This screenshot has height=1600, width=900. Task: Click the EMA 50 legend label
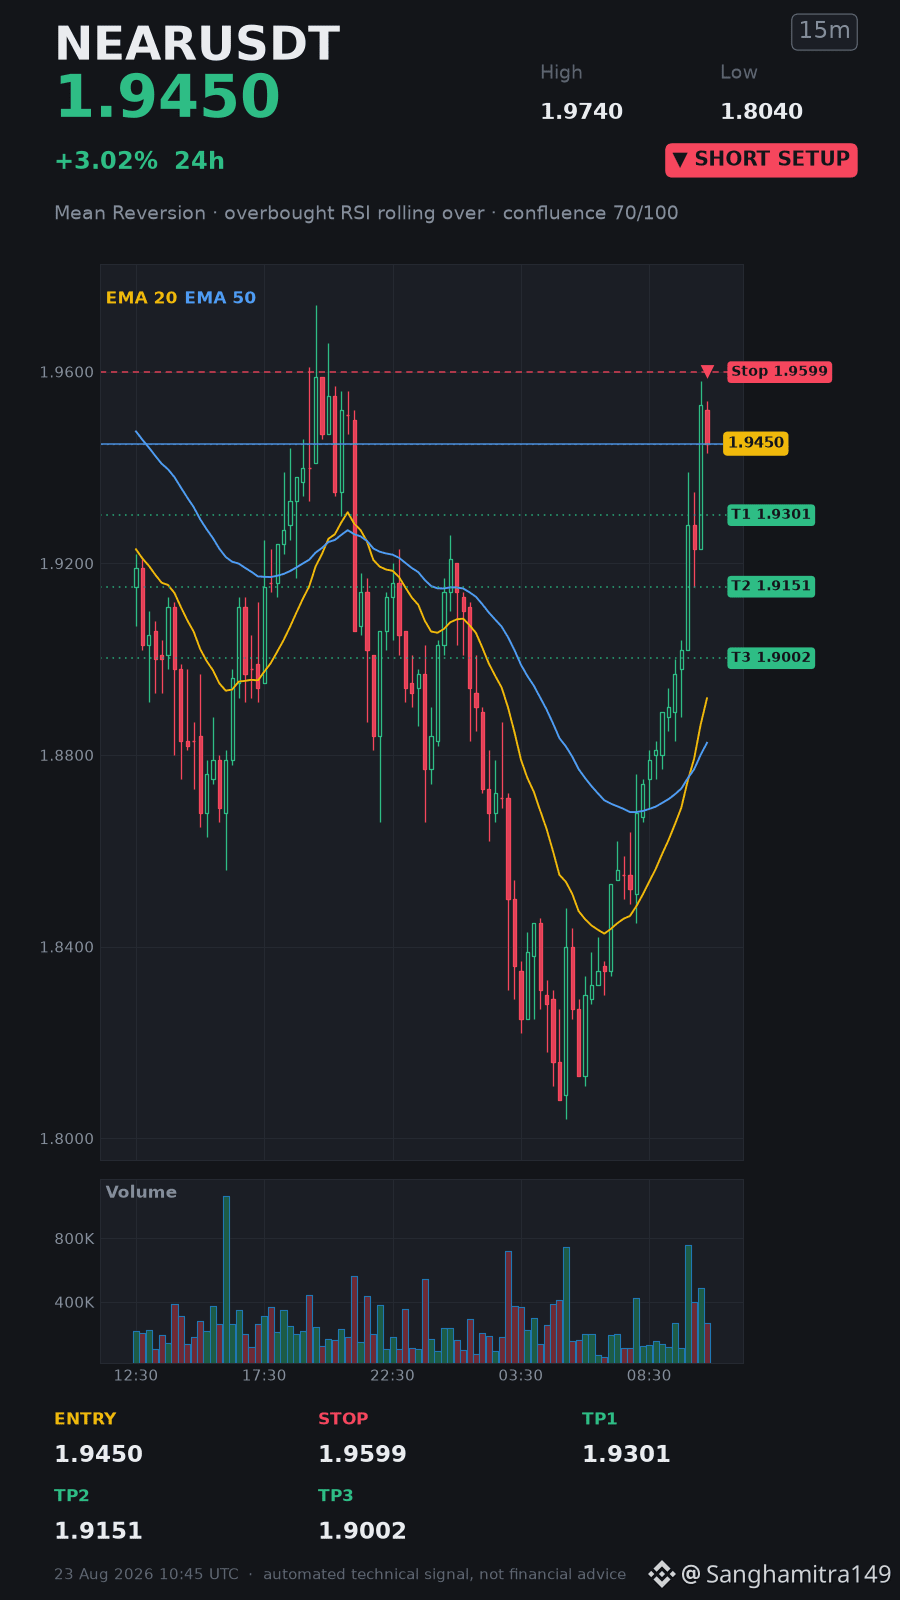tap(220, 298)
